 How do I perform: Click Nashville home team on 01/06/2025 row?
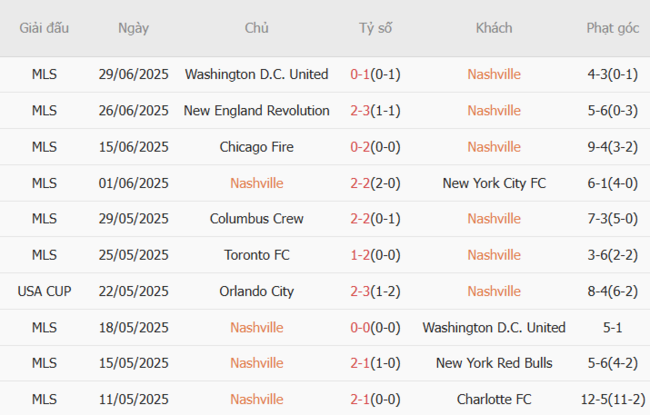pos(256,182)
